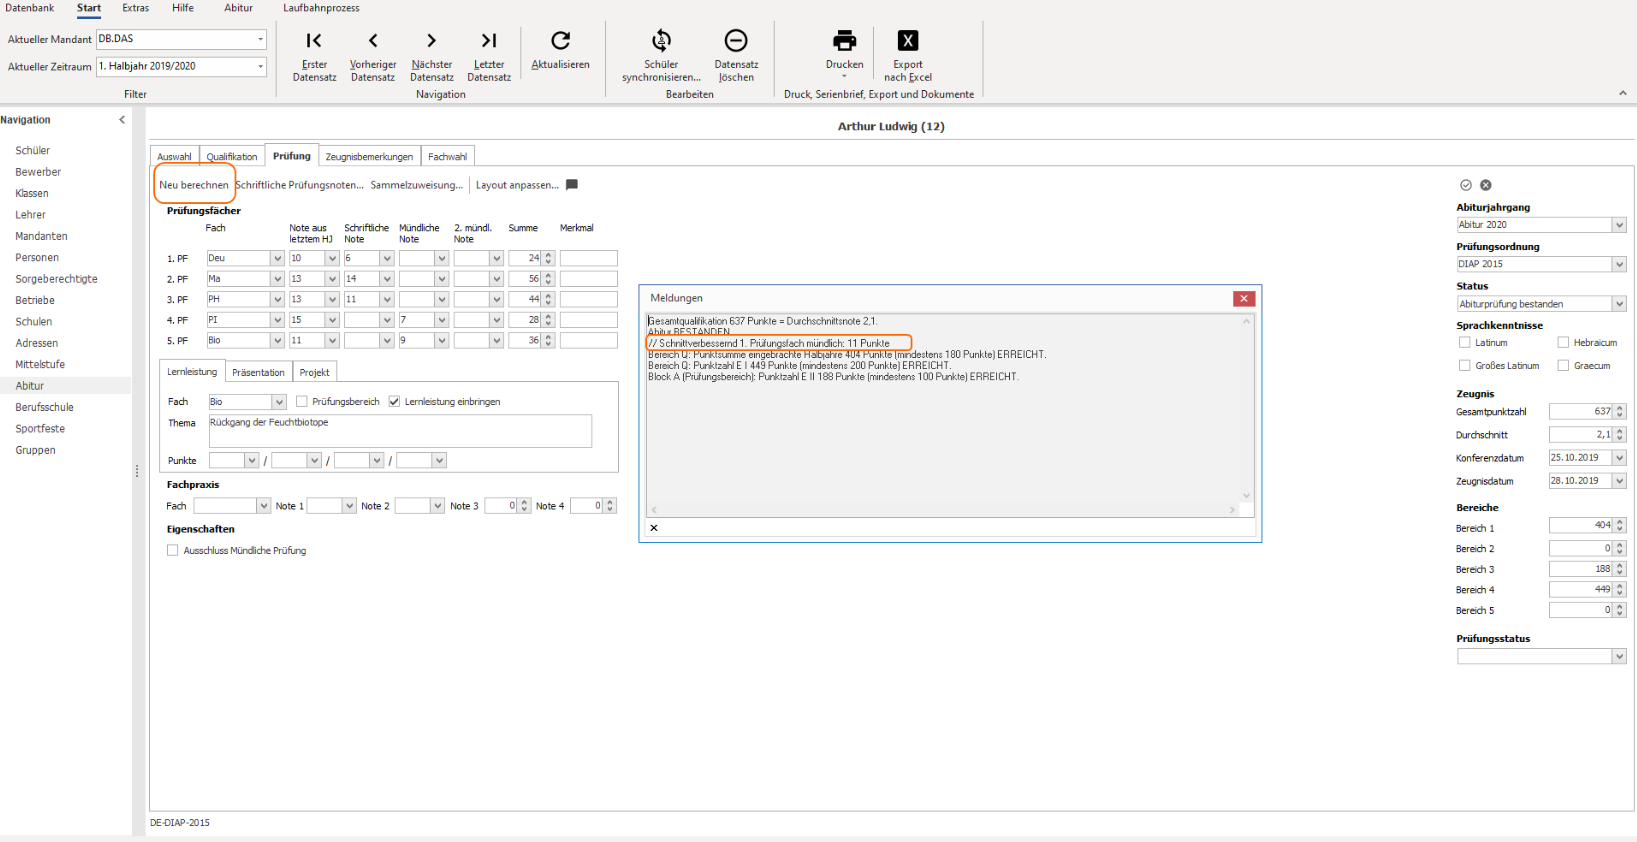Increase Gesamtpunktzahl stepper
The image size is (1637, 842).
1620,408
